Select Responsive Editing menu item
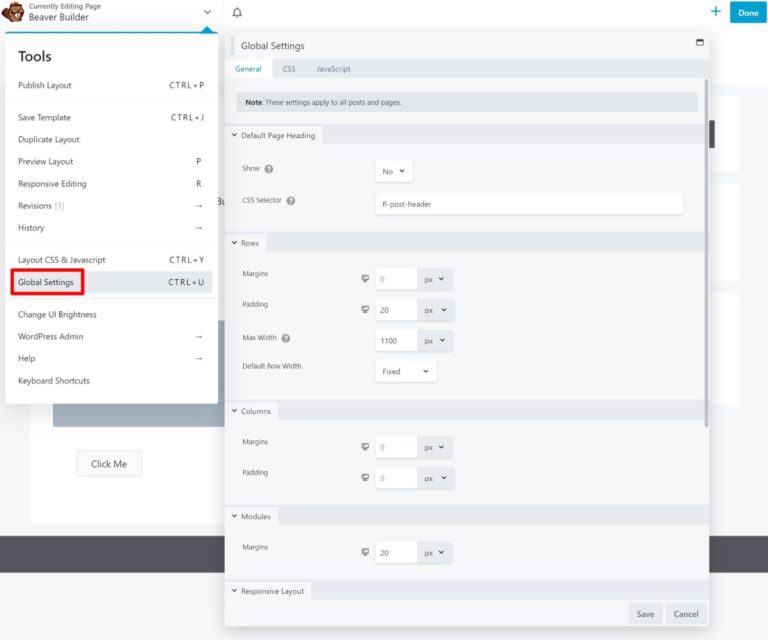 tap(111, 184)
